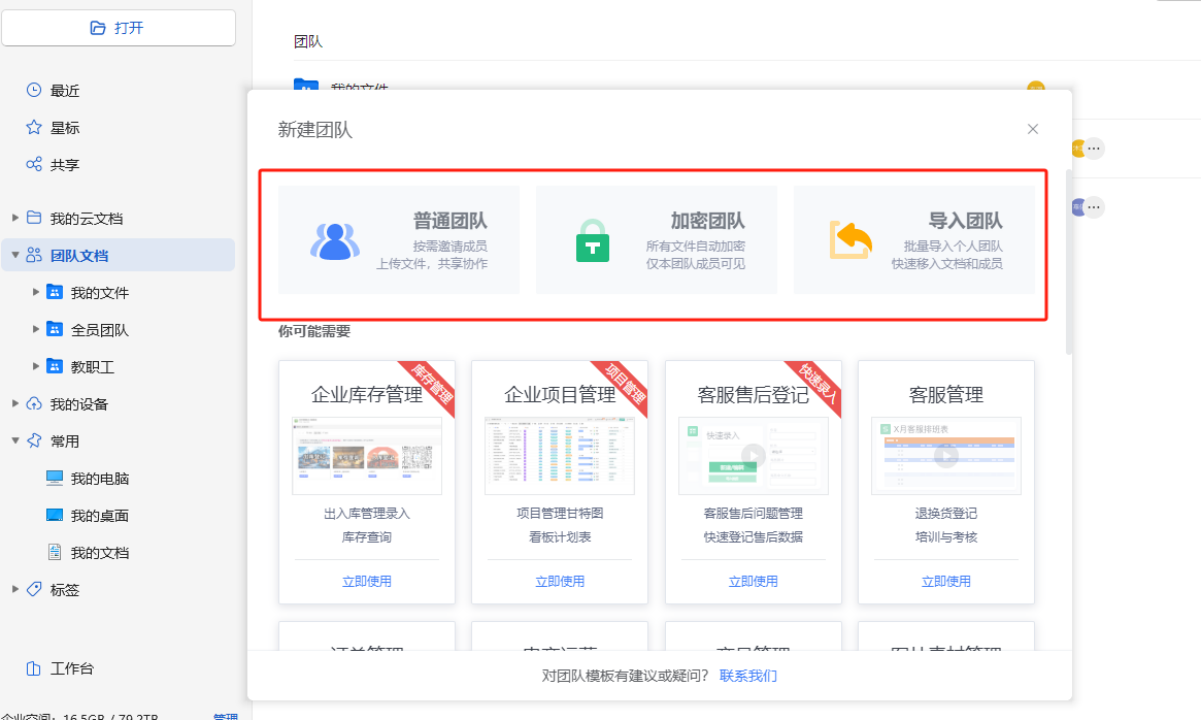Expand the 标签 section arrow
Viewport: 1201px width, 720px height.
pyautogui.click(x=15, y=590)
